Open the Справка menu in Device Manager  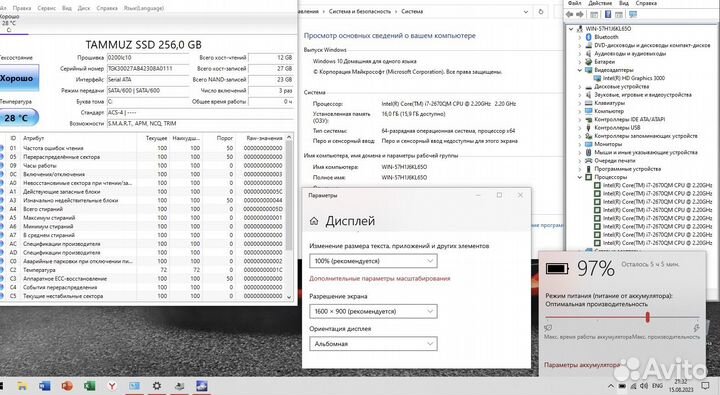tap(646, 3)
